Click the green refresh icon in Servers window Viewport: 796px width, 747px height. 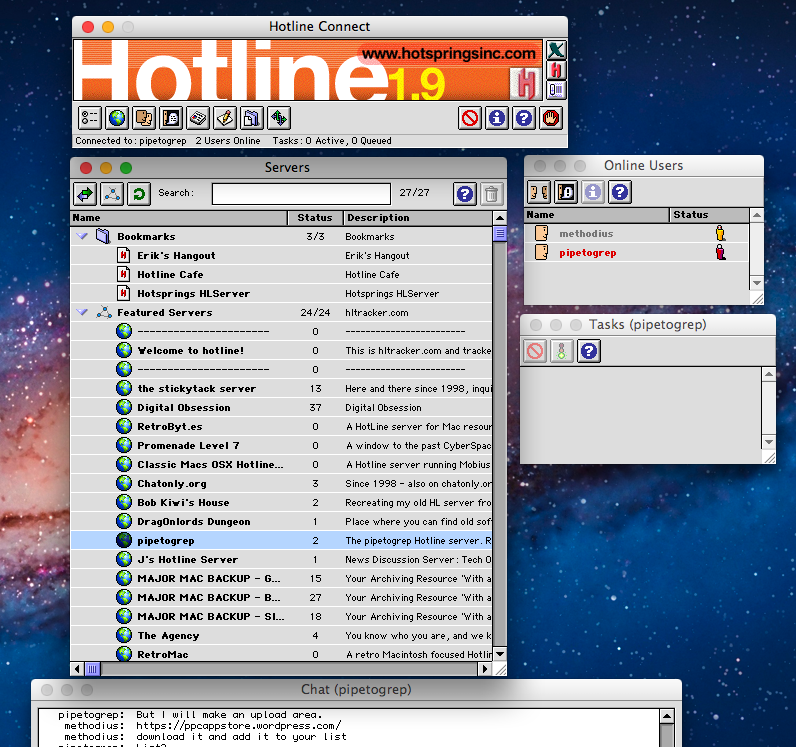click(139, 193)
